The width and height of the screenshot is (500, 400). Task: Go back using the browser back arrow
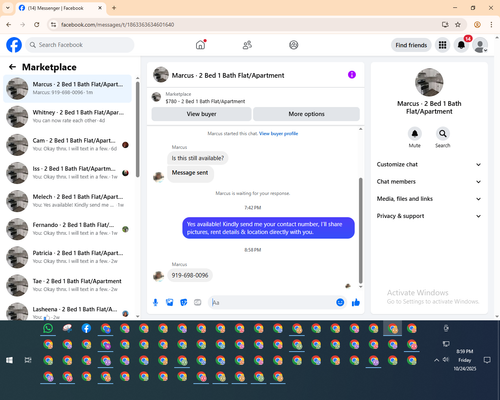pyautogui.click(x=9, y=25)
